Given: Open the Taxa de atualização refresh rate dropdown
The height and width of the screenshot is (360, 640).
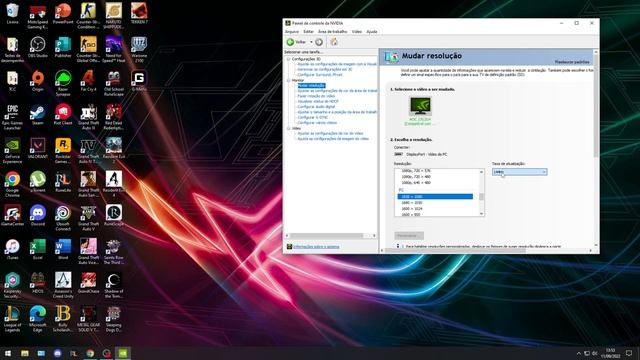Looking at the screenshot, I should tap(519, 172).
